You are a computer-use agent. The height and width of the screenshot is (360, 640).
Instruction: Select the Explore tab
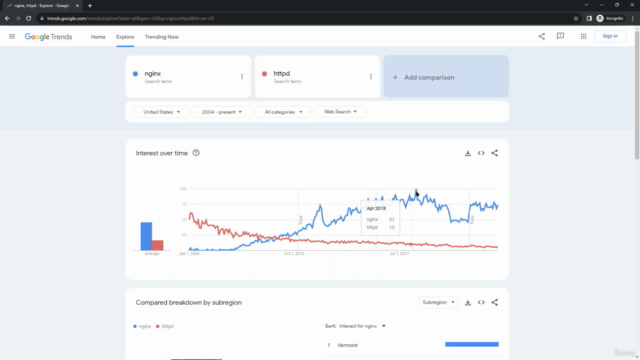125,37
